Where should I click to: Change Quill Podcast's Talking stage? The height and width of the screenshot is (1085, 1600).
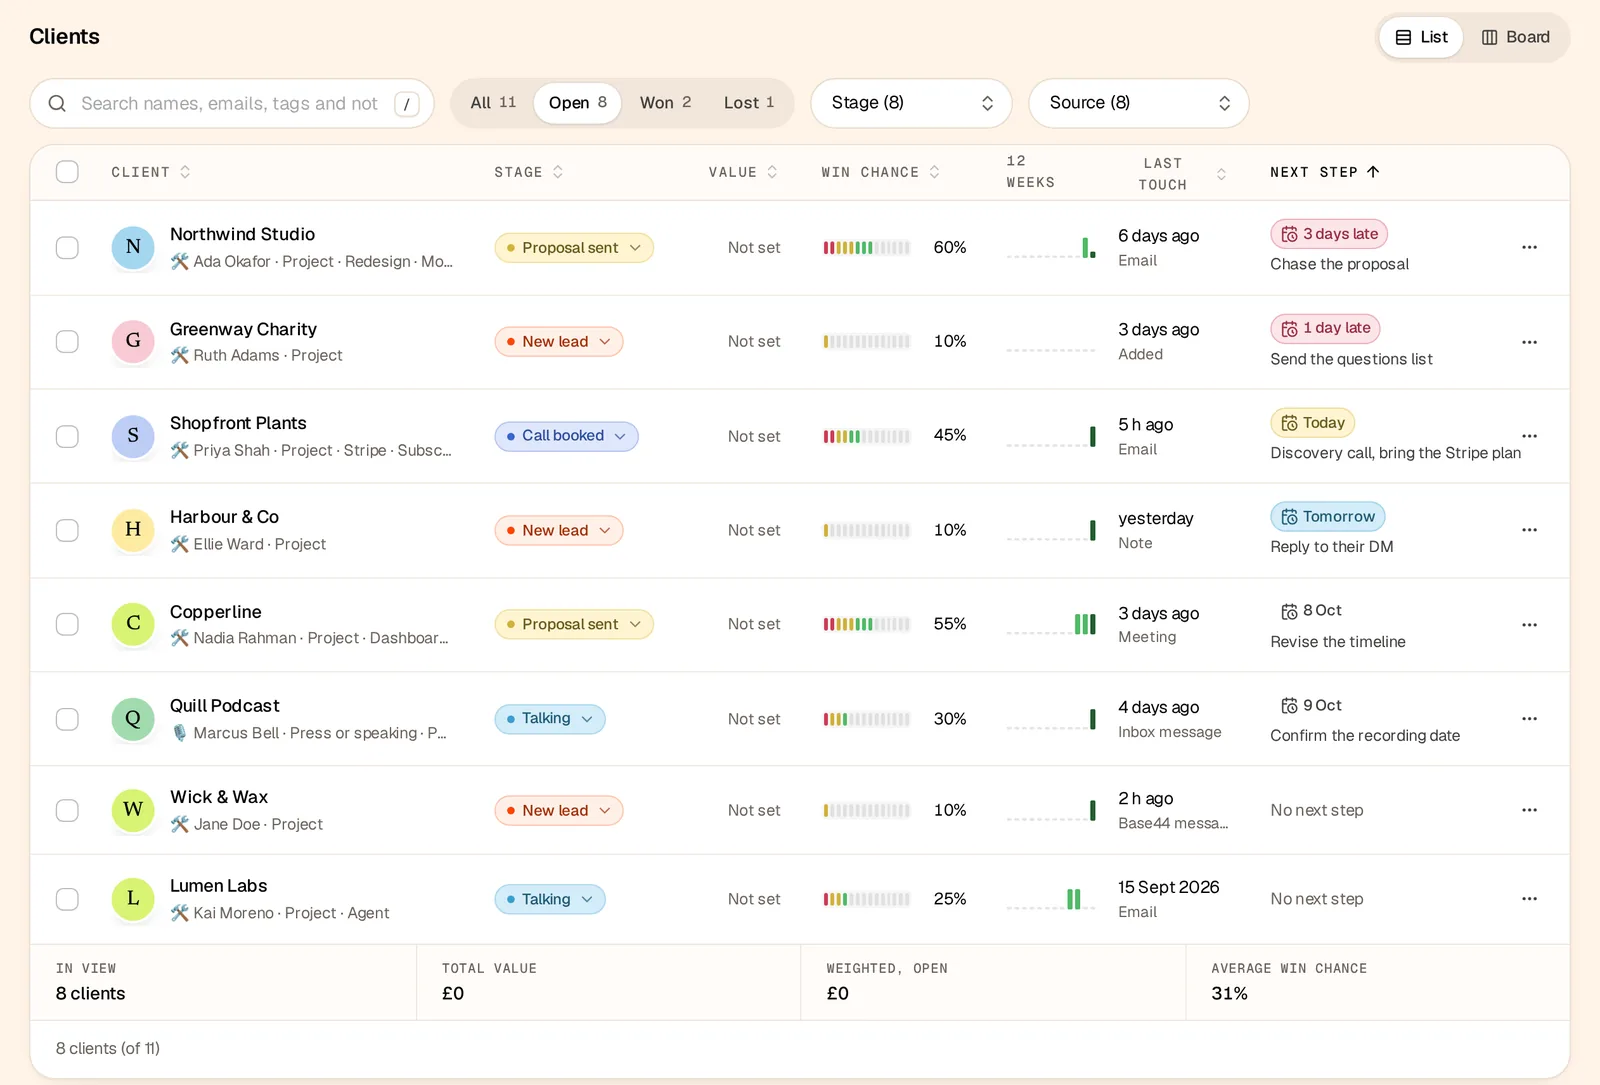[x=550, y=719]
